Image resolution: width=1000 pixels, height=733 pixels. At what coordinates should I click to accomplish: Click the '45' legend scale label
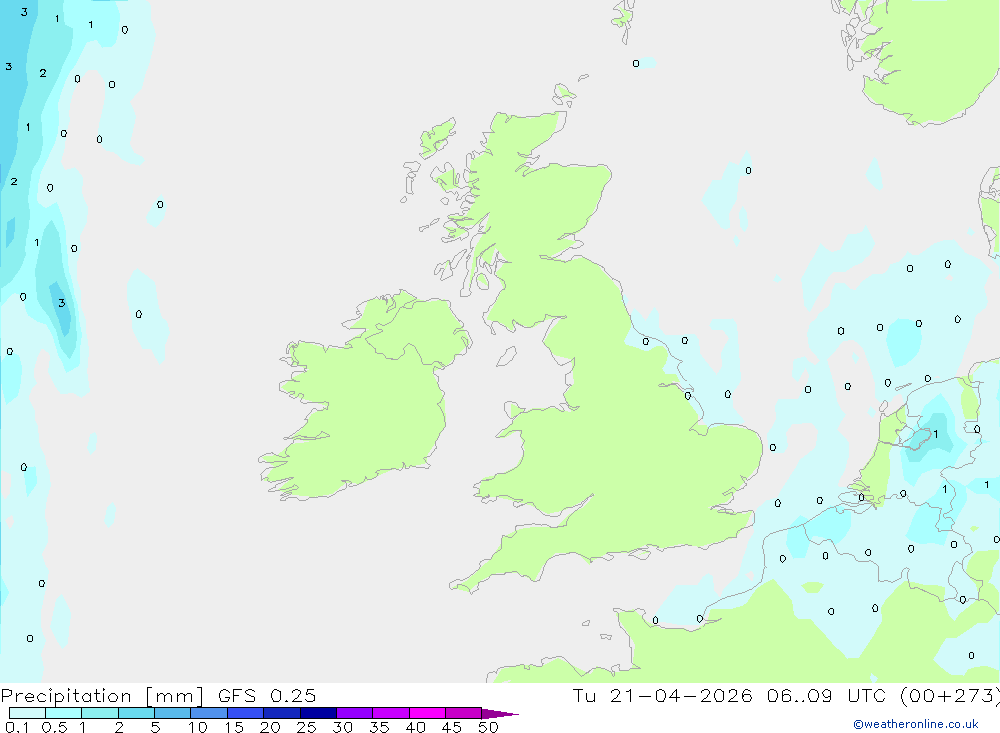(x=452, y=727)
